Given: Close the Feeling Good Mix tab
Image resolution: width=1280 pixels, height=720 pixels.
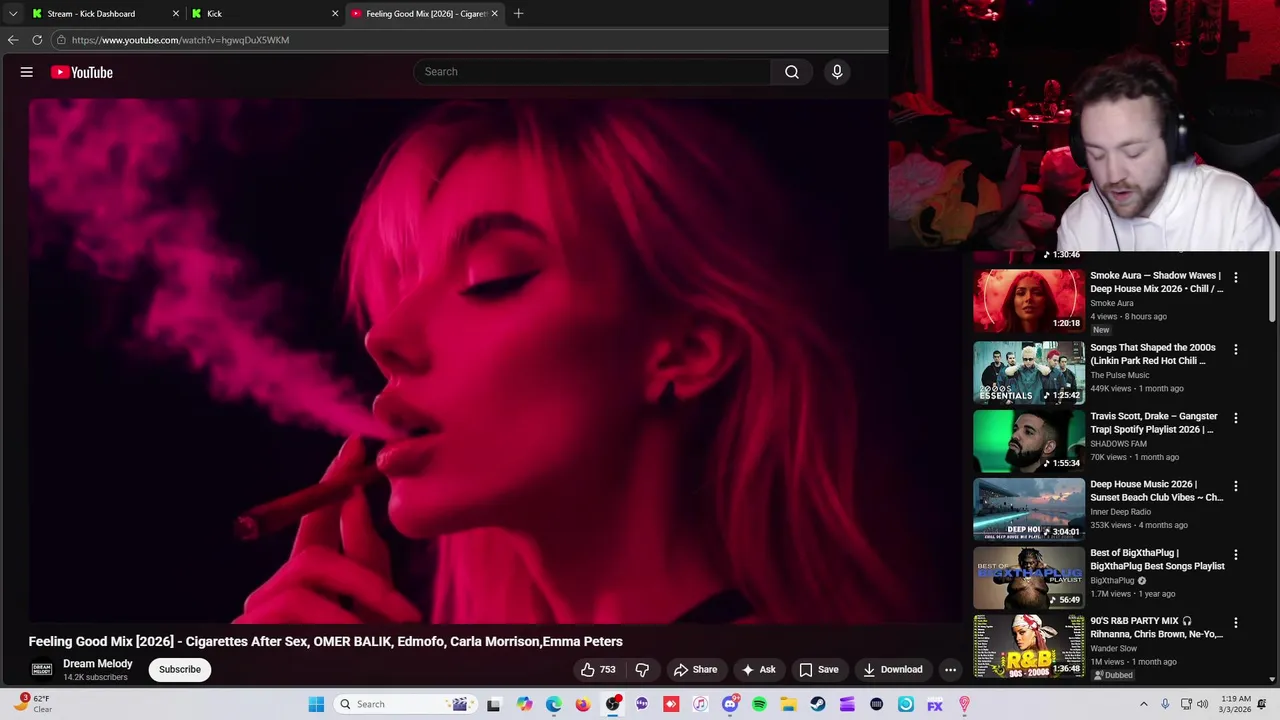Looking at the screenshot, I should coord(494,14).
